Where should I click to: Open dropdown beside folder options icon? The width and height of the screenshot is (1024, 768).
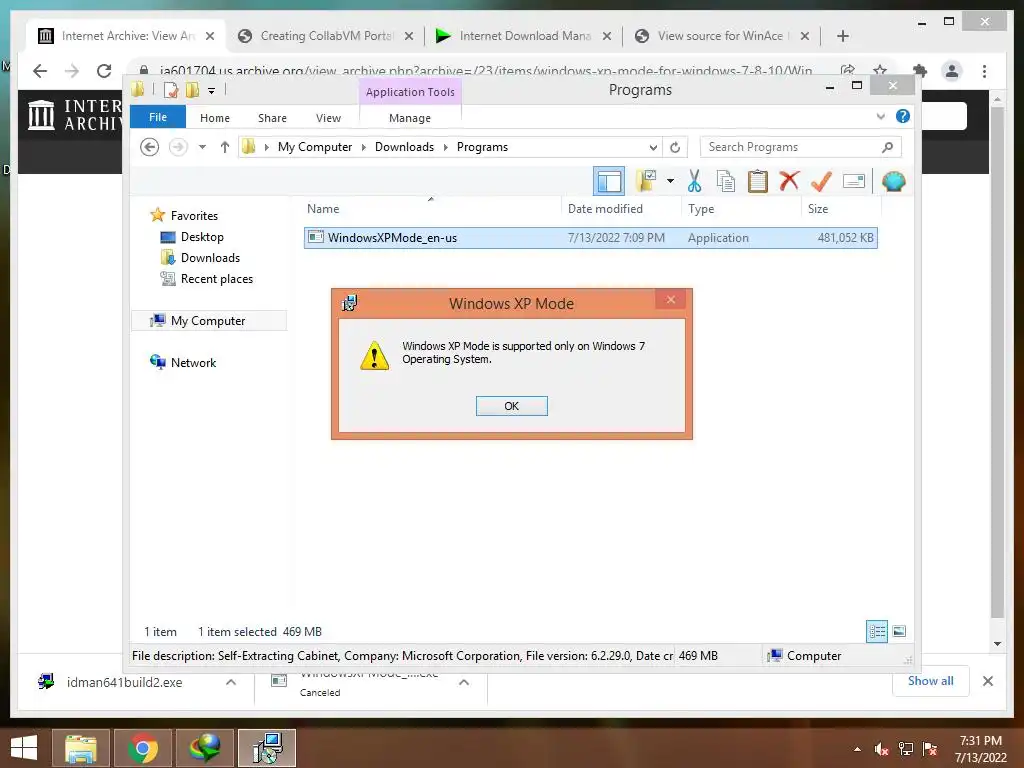click(x=670, y=181)
